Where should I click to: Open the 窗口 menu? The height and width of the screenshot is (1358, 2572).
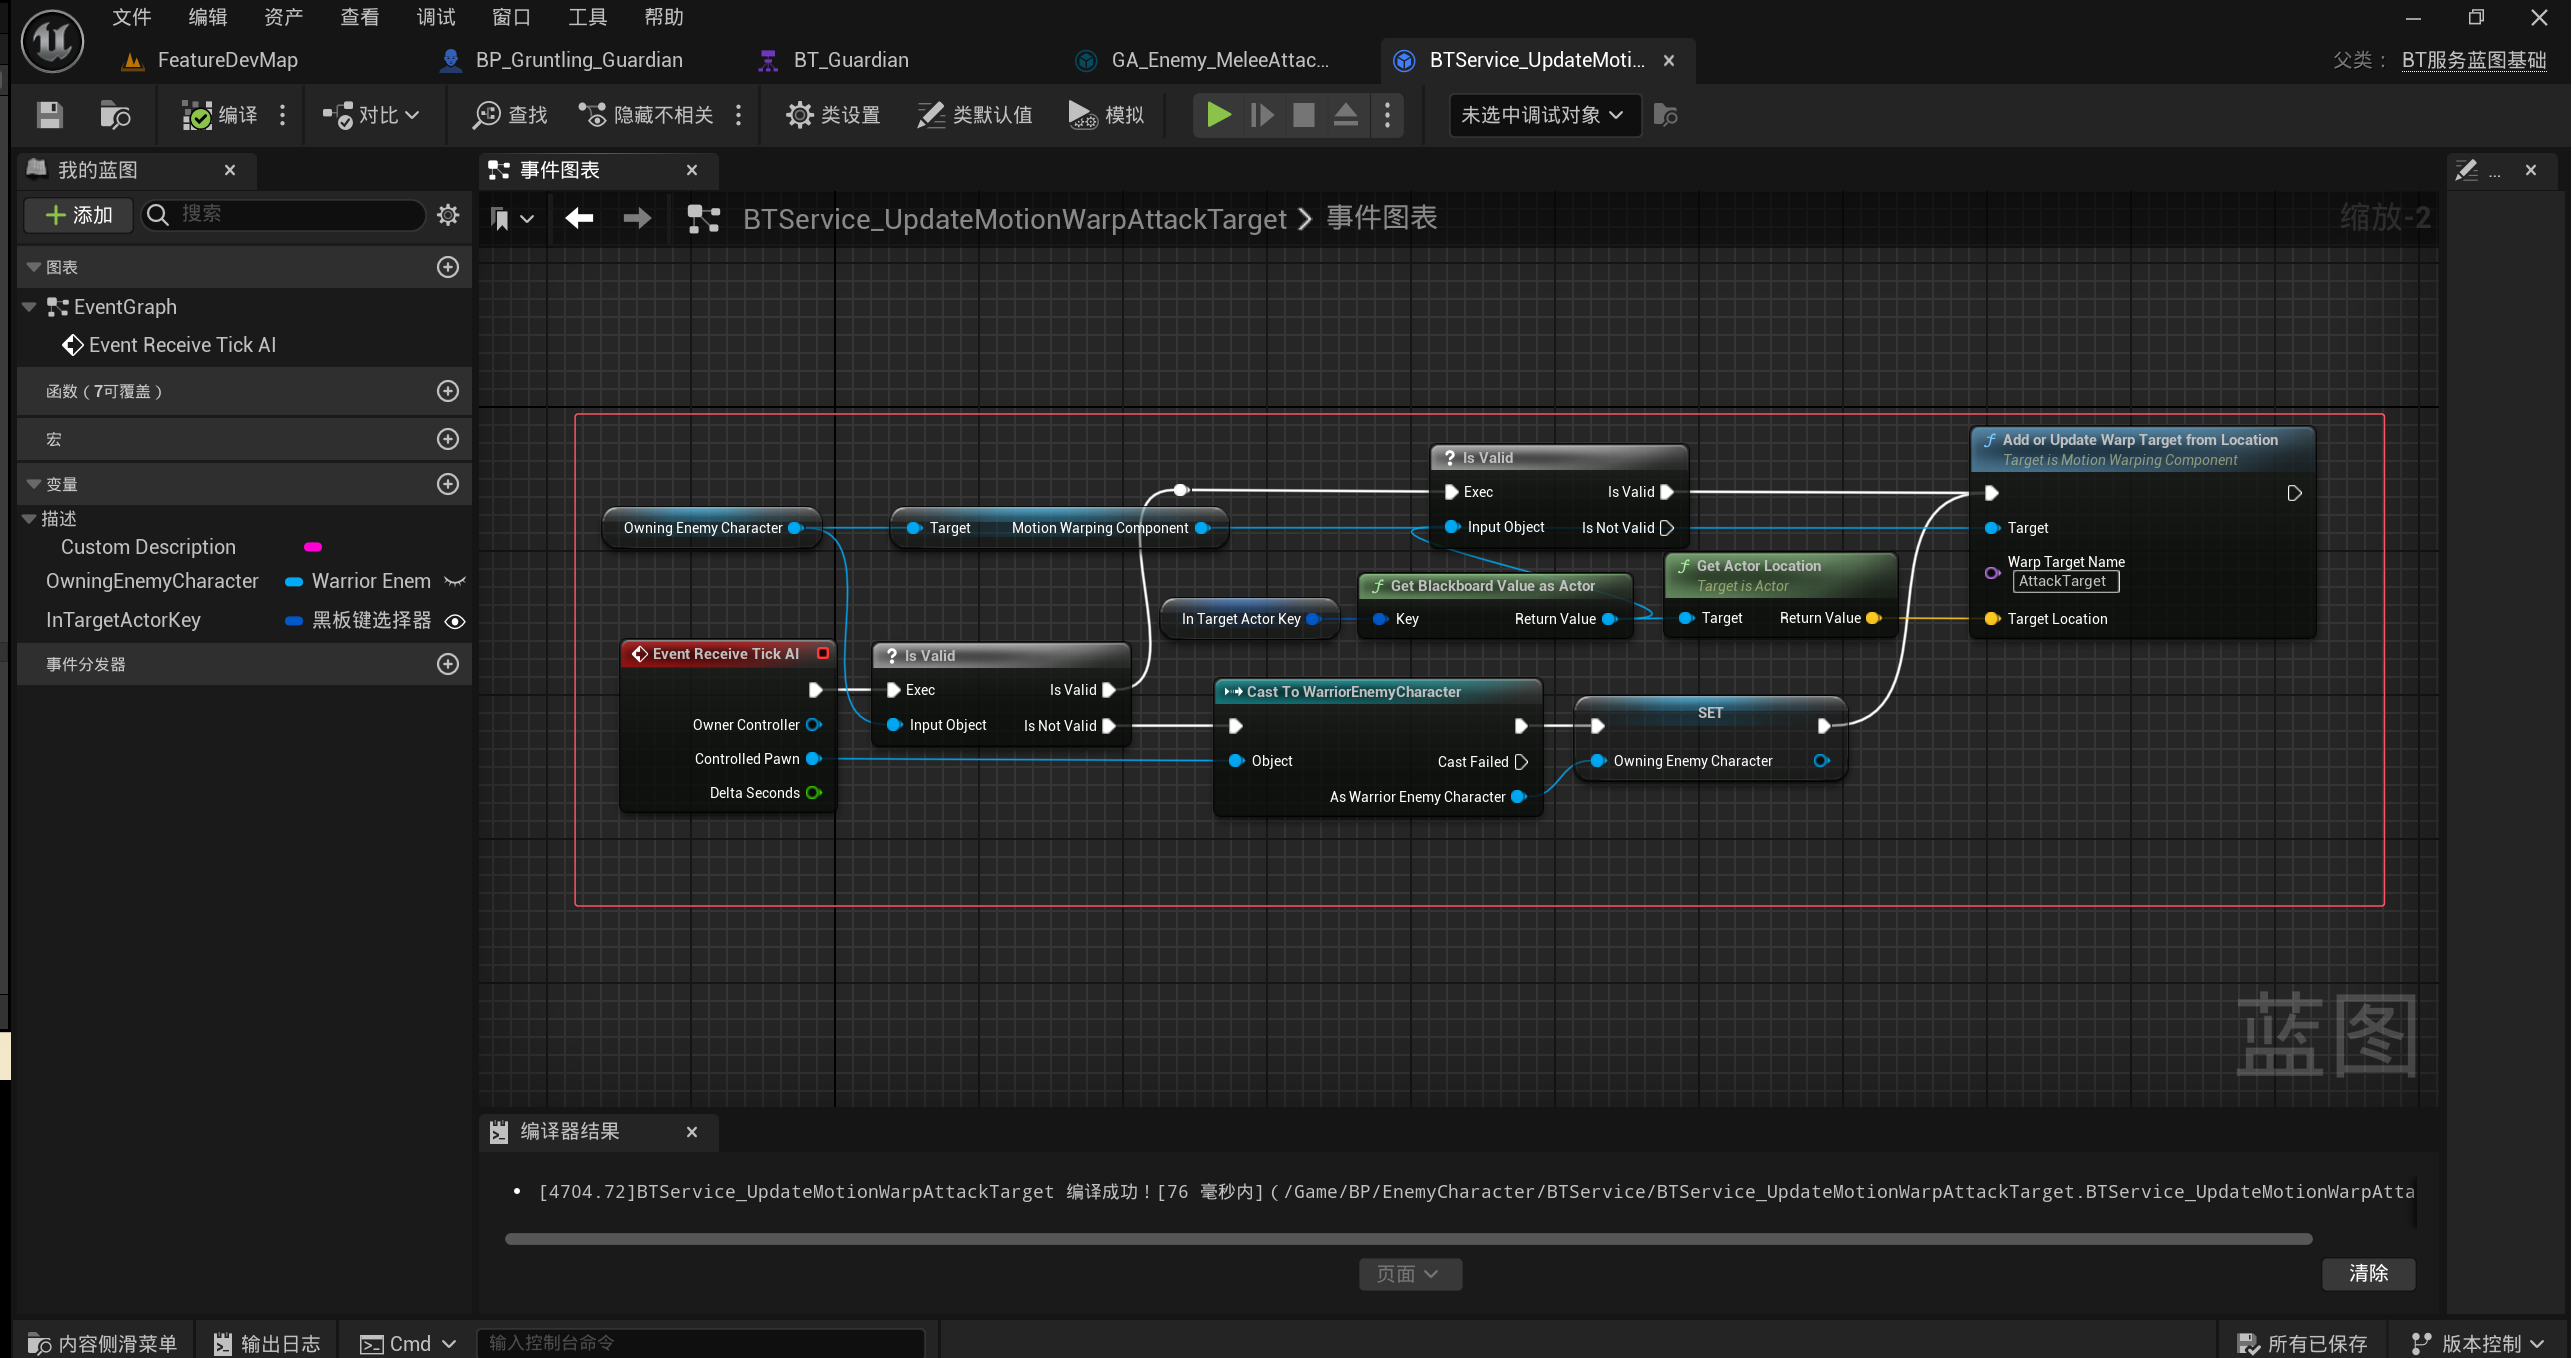coord(511,17)
